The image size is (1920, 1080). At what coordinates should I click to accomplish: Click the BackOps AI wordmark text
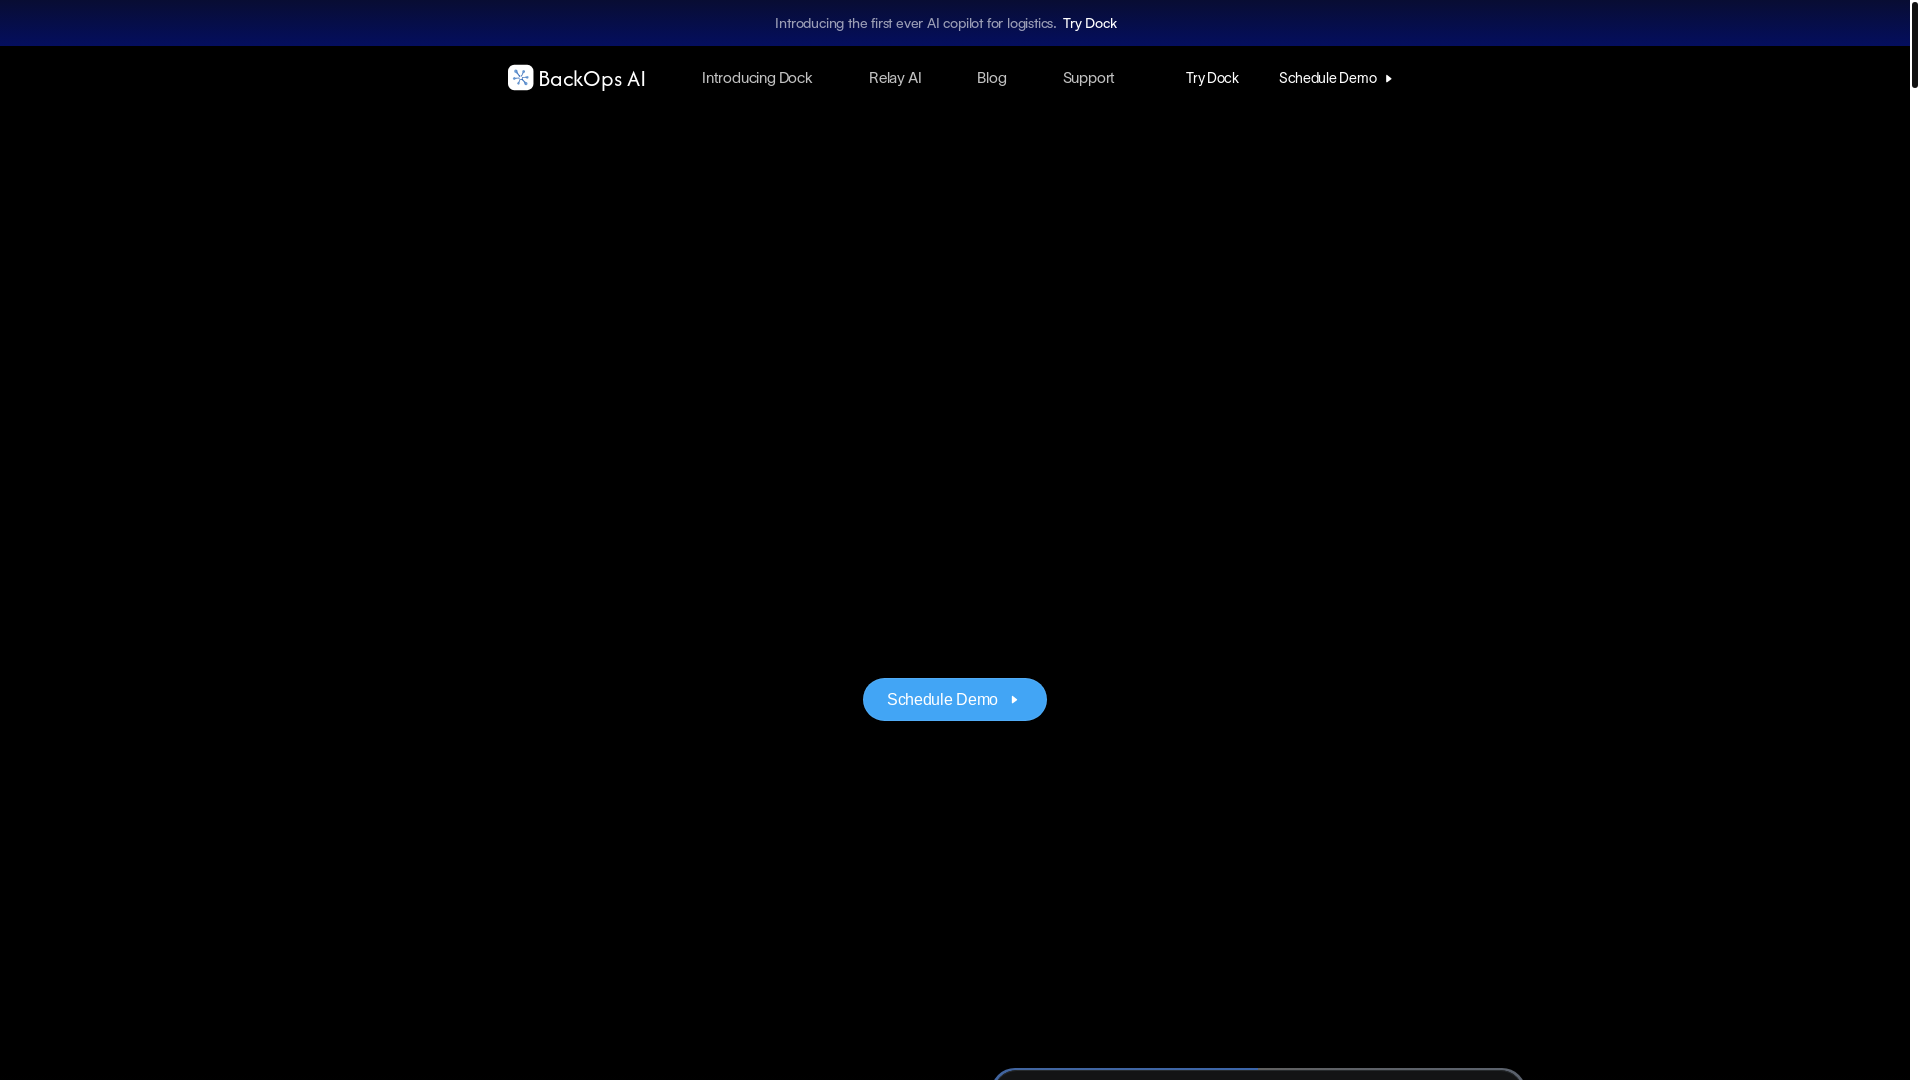coord(592,79)
